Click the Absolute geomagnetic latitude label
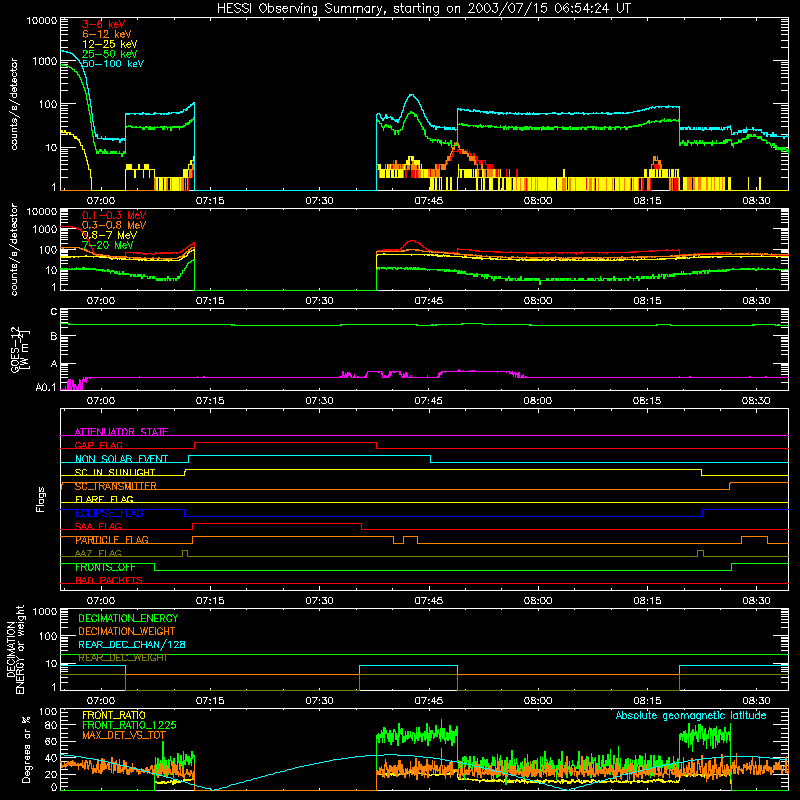 (x=691, y=715)
